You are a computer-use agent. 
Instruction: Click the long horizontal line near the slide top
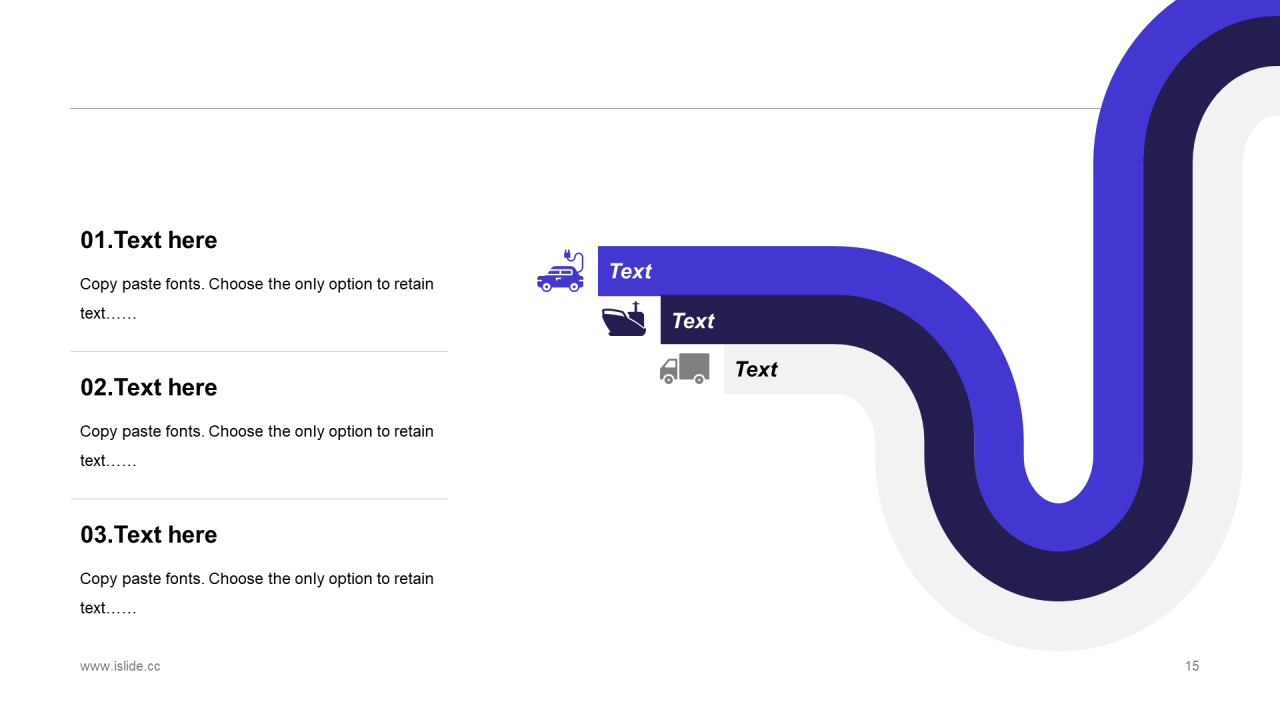click(x=580, y=108)
